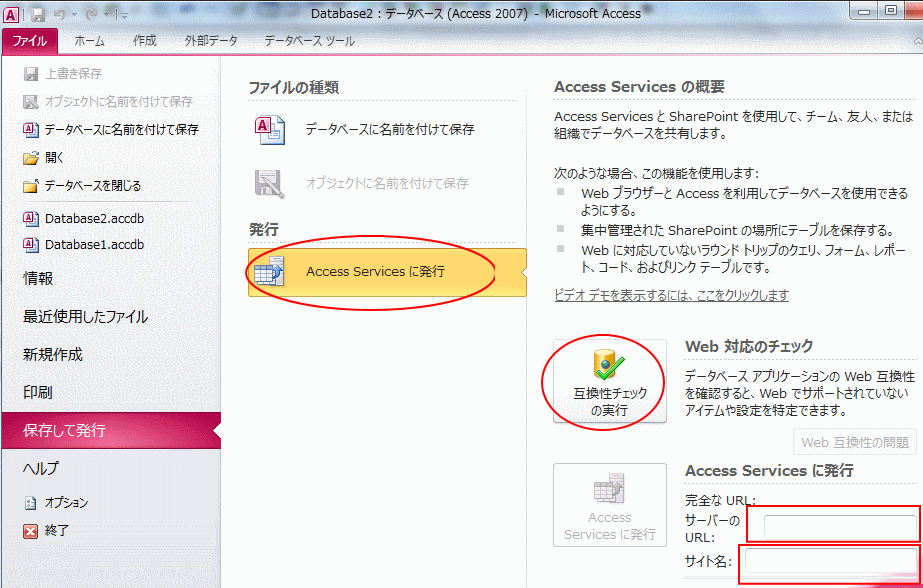Click the Redo icon in quick access toolbar
Viewport: 923px width, 588px height.
91,15
